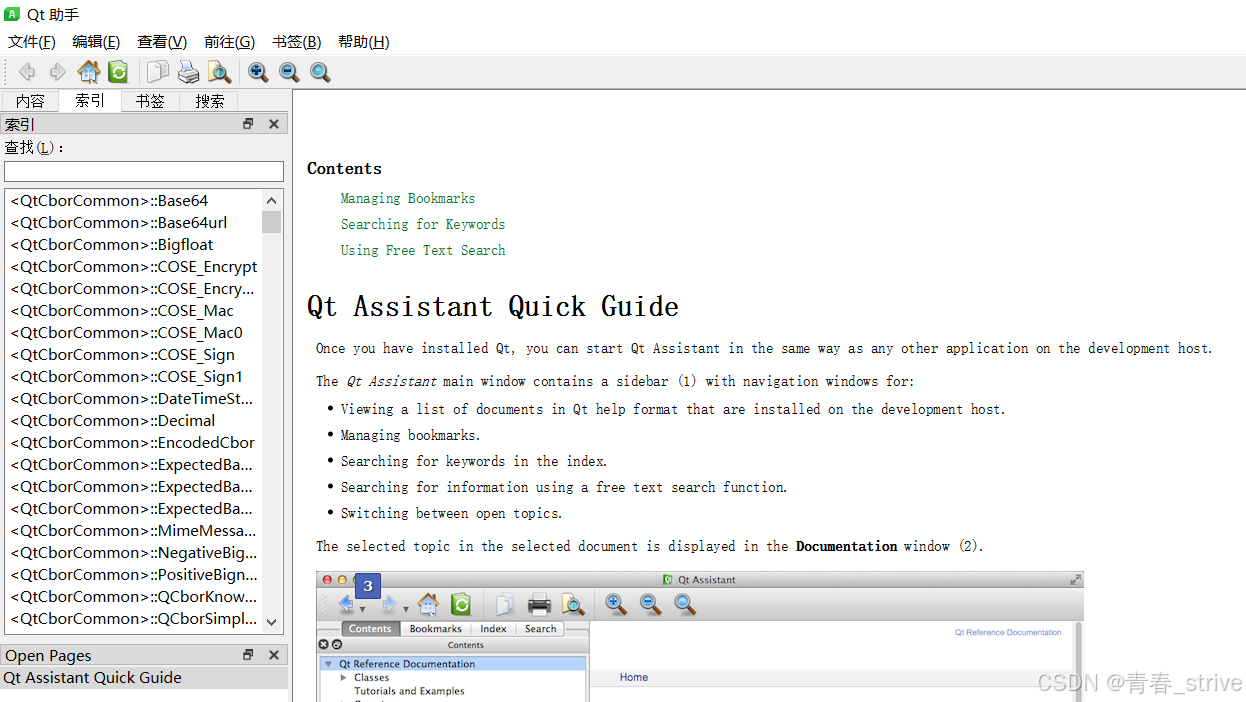Select <QtCborCommon>::Base64url index entry

tap(133, 222)
